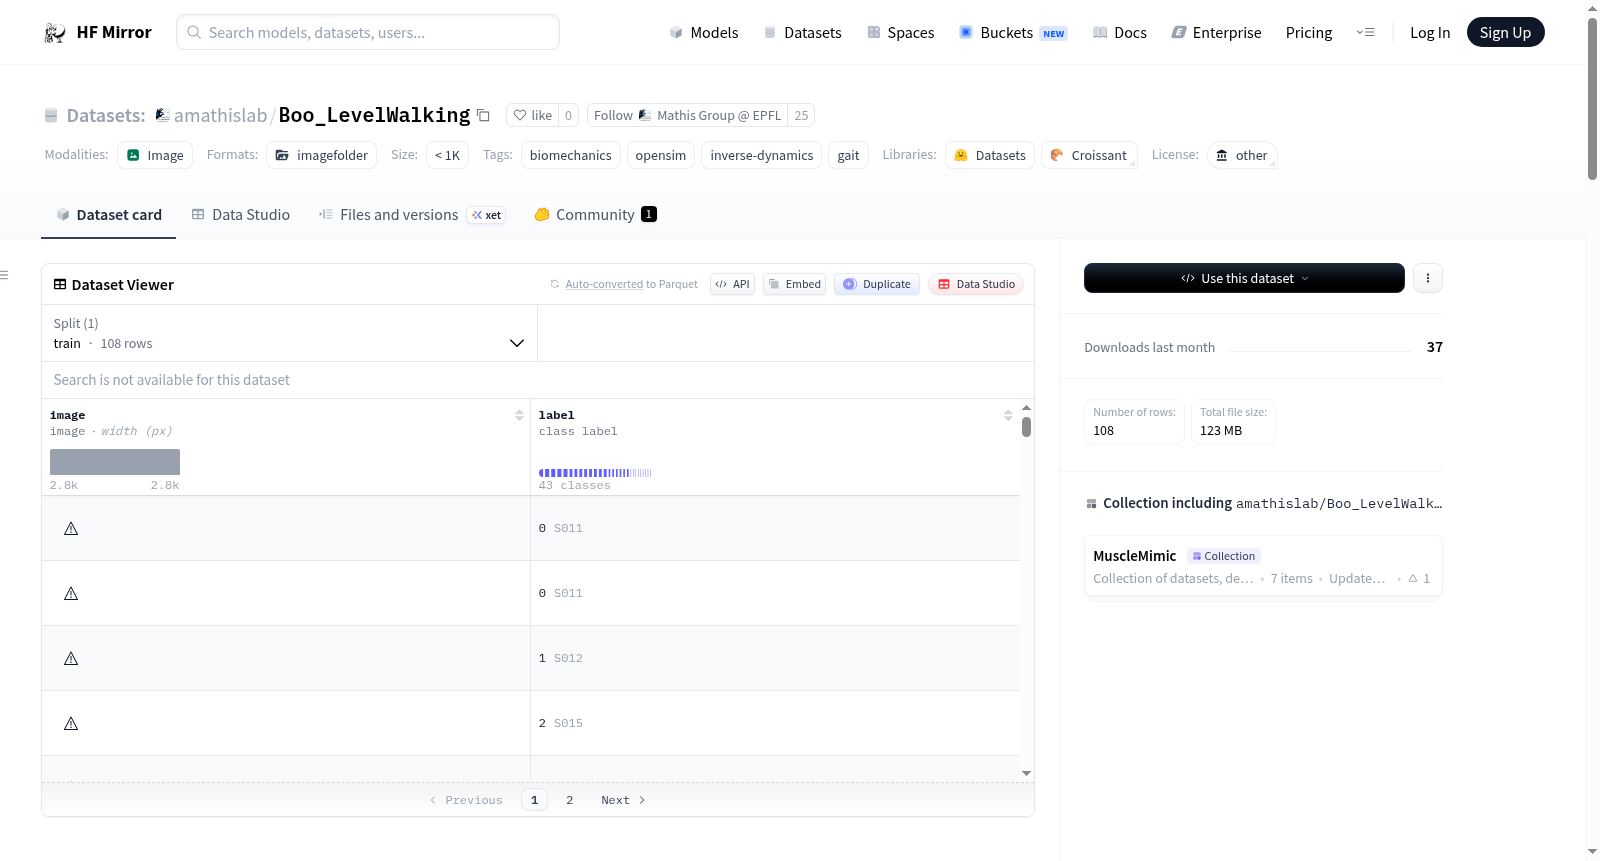
Task: Open the like count 0
Action: (x=568, y=115)
